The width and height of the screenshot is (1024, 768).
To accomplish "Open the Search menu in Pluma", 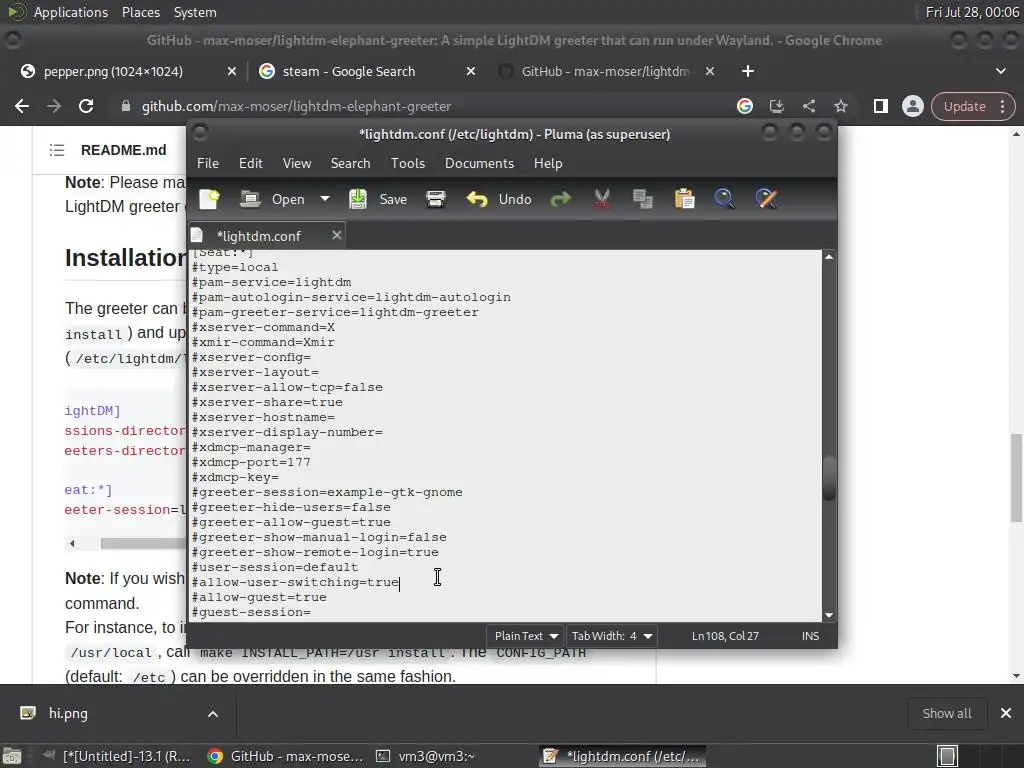I will tap(350, 163).
